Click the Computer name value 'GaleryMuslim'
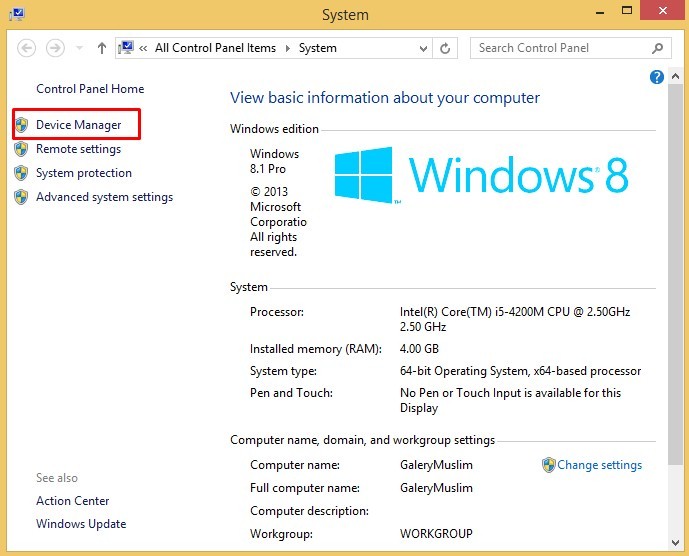689x556 pixels. click(436, 465)
